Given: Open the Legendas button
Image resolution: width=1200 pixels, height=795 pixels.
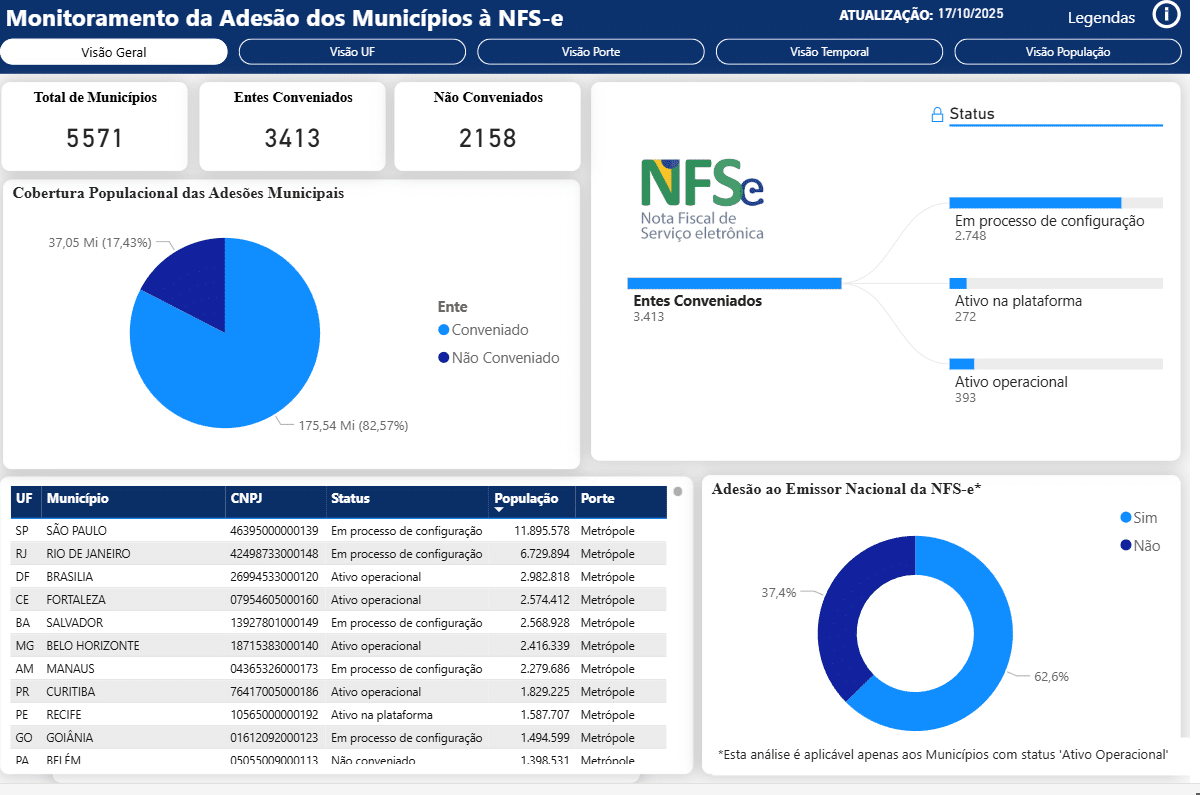Looking at the screenshot, I should [1101, 18].
